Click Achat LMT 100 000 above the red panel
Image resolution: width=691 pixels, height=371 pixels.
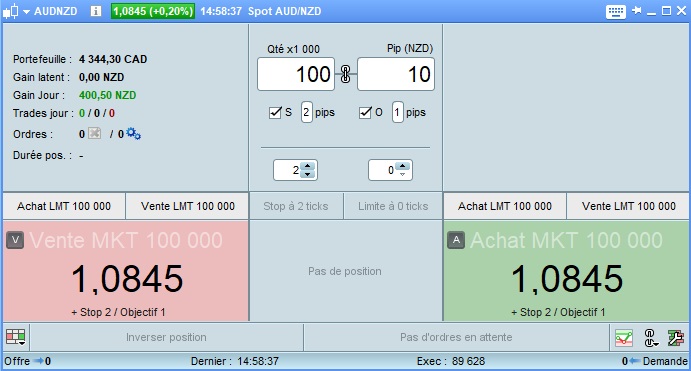pyautogui.click(x=64, y=206)
